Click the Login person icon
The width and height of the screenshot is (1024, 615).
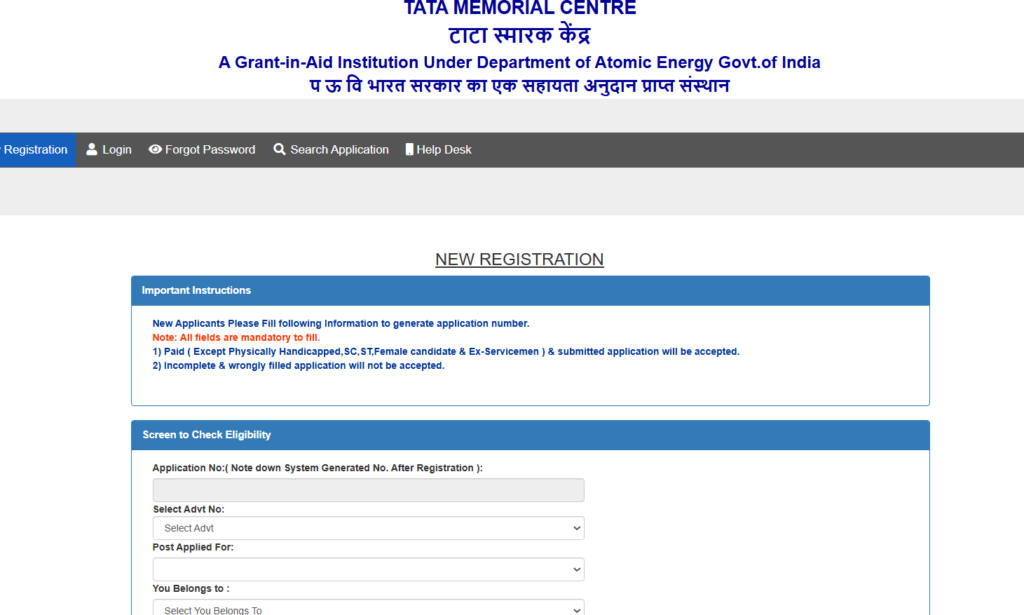click(91, 150)
